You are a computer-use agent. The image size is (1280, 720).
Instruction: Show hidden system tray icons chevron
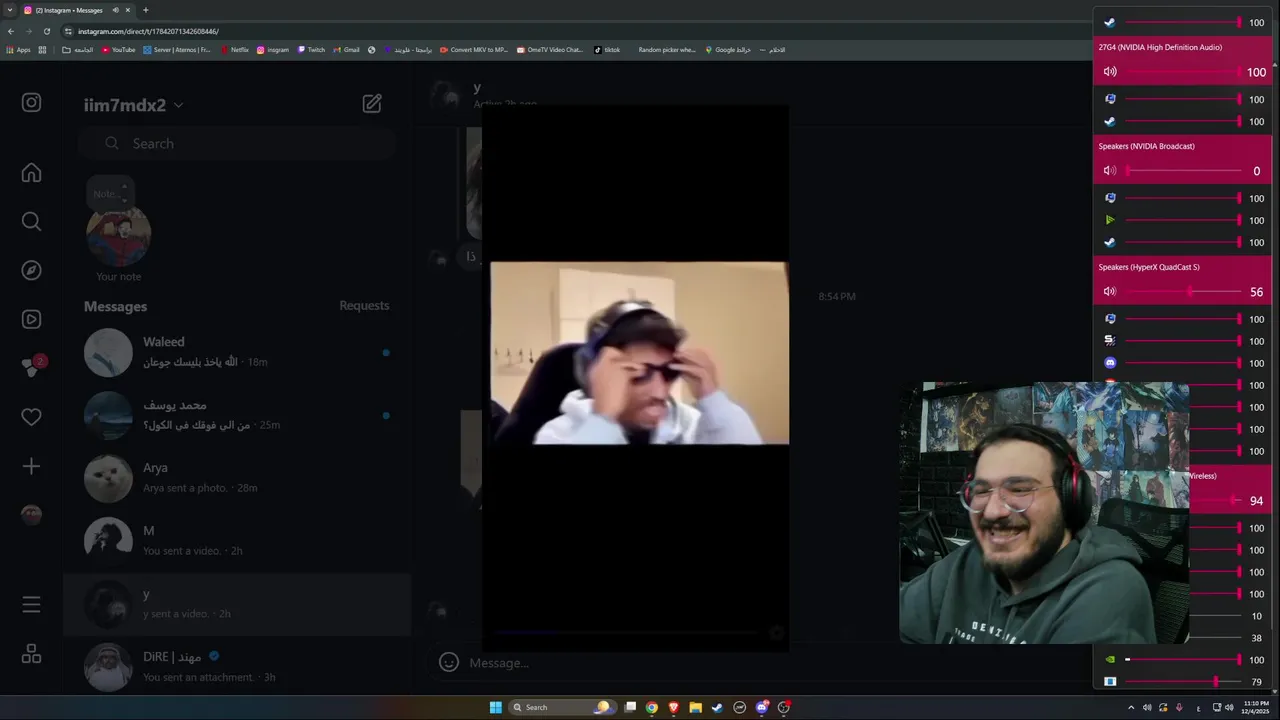coord(1131,707)
